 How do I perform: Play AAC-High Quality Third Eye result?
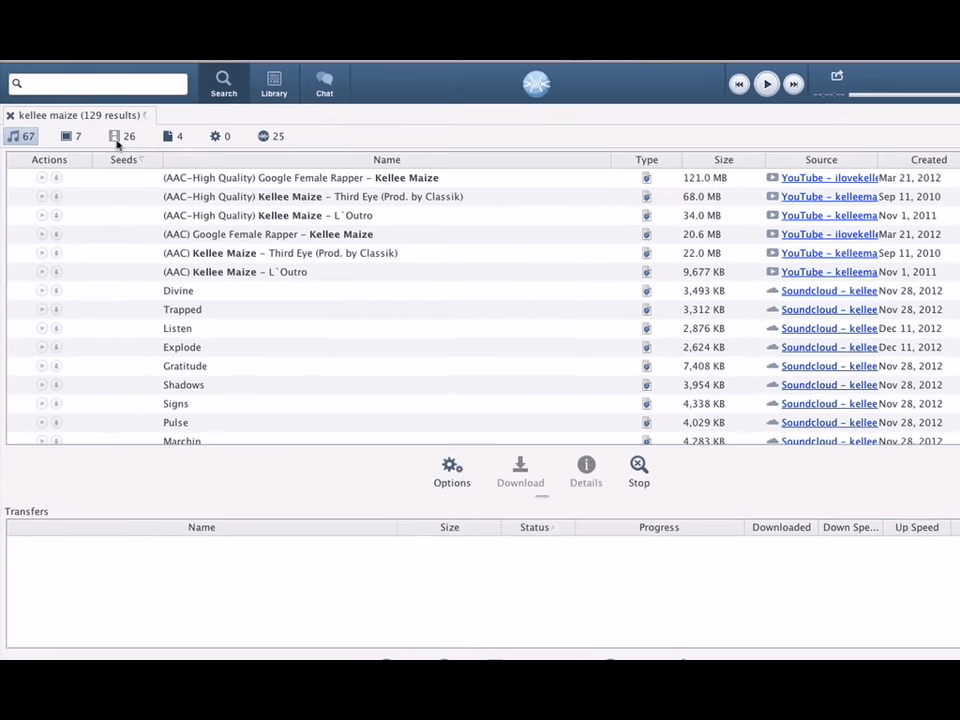(x=42, y=197)
